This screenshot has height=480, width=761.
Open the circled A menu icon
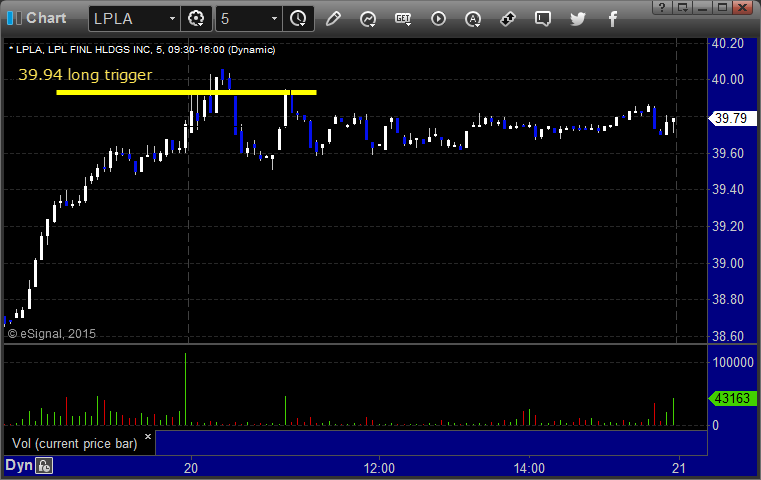click(473, 19)
